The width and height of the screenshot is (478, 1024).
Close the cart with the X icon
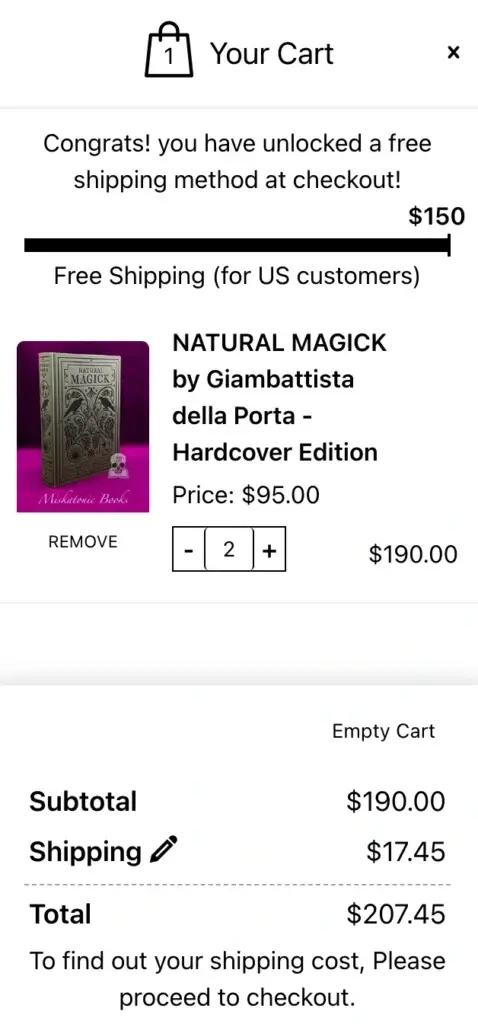(x=453, y=53)
